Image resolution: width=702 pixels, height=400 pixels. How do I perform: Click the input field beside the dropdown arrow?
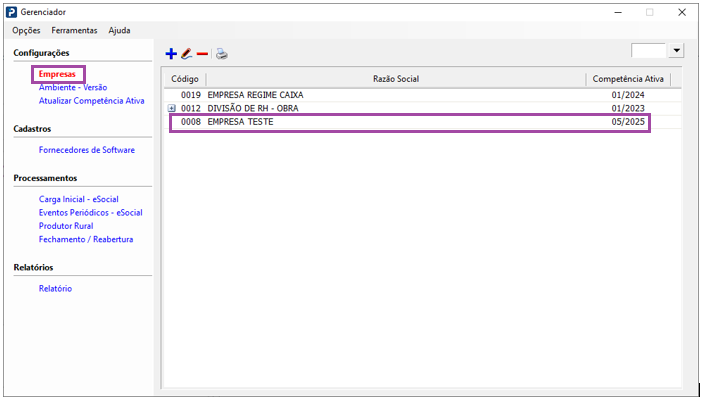pyautogui.click(x=649, y=51)
